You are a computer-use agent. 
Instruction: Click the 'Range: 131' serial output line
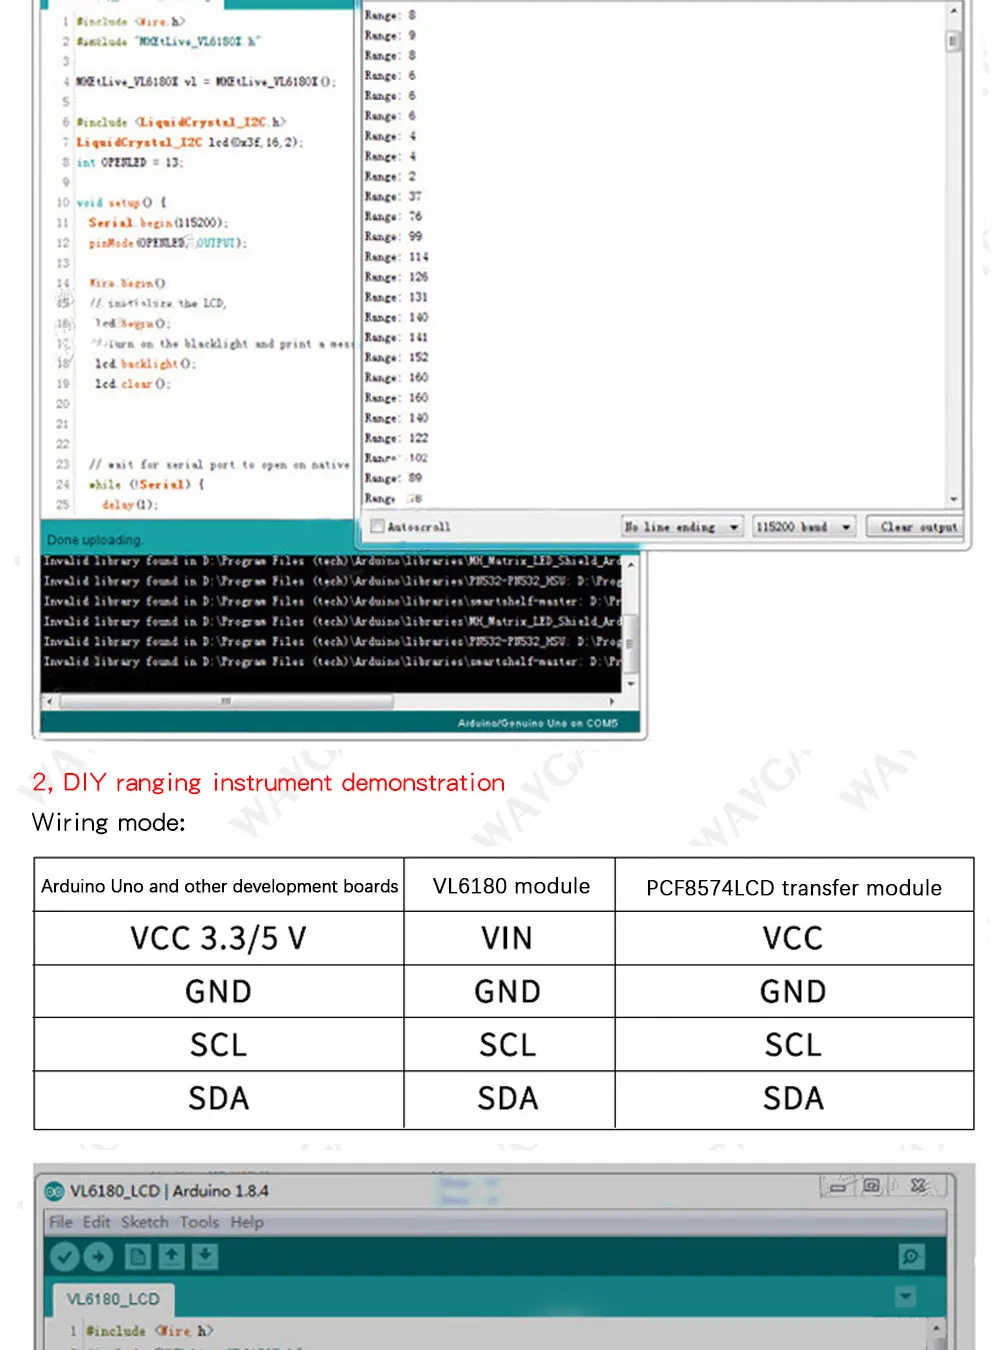pos(396,297)
